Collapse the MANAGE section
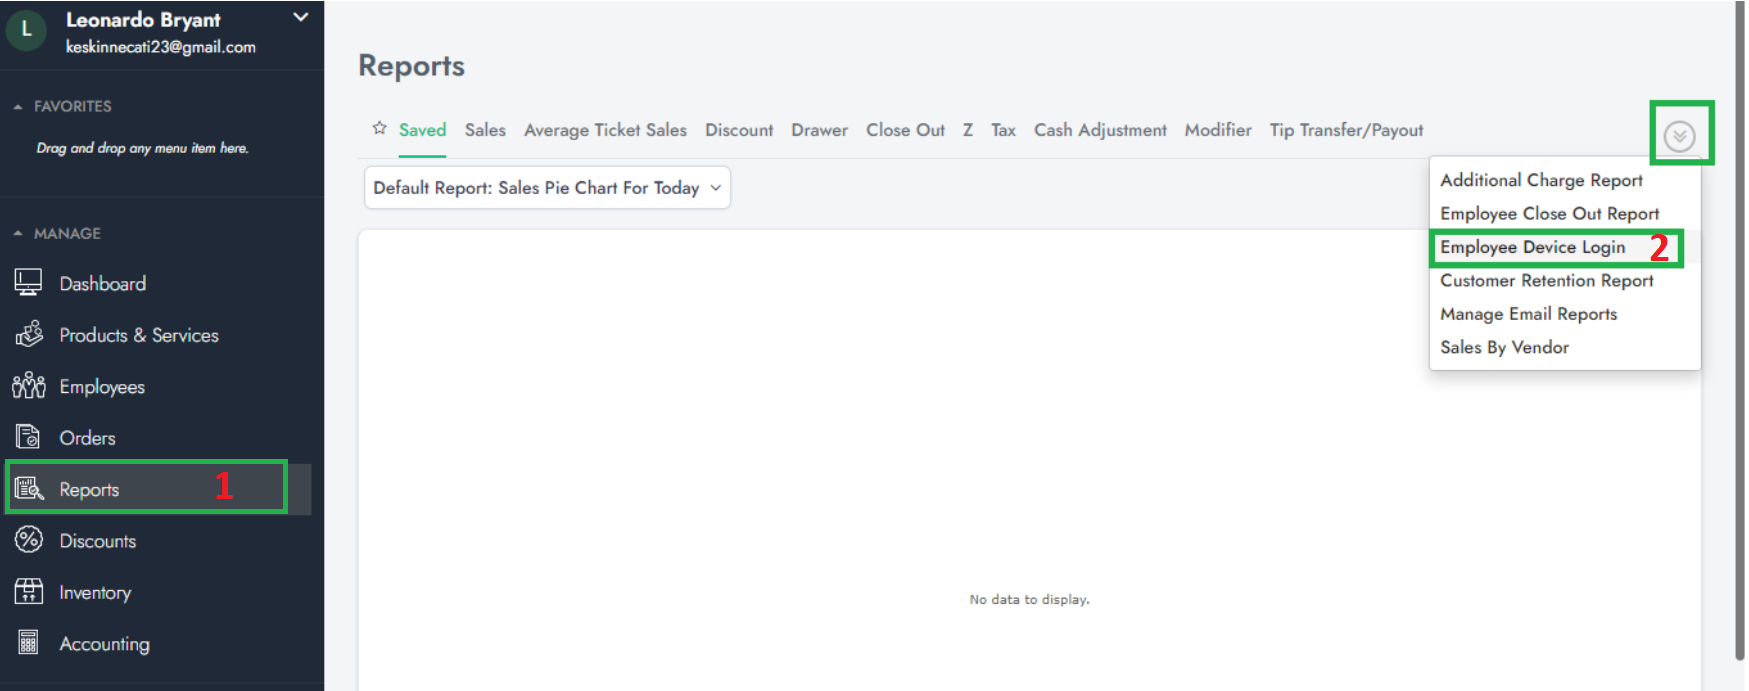The image size is (1749, 691). pos(18,233)
